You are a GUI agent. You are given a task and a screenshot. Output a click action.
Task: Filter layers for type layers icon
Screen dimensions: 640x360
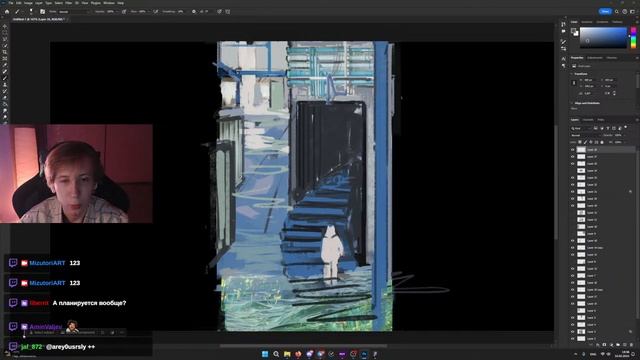point(608,128)
